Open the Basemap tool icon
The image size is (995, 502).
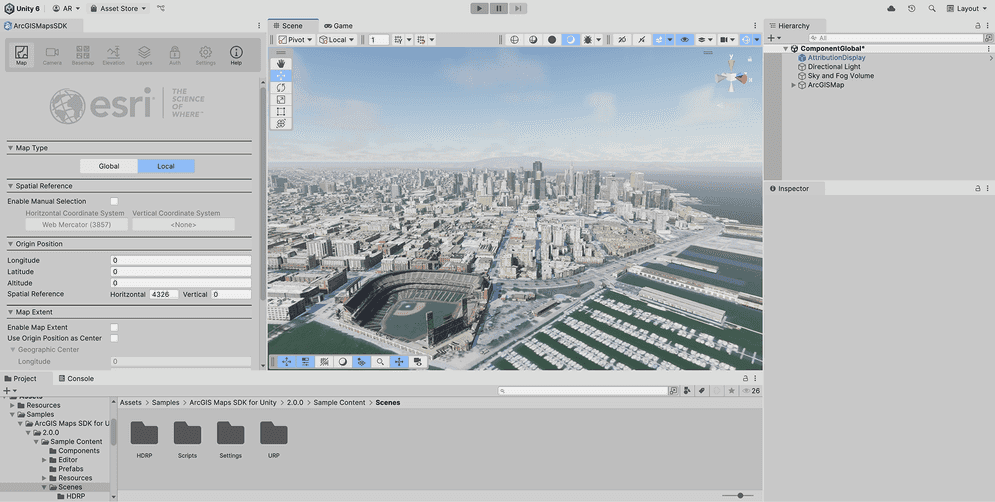pos(82,55)
